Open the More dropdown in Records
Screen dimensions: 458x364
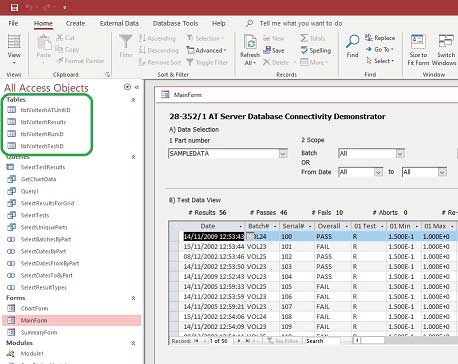(314, 62)
